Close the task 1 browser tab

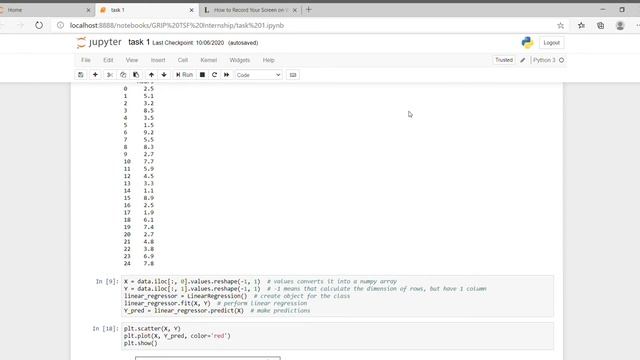tap(191, 10)
